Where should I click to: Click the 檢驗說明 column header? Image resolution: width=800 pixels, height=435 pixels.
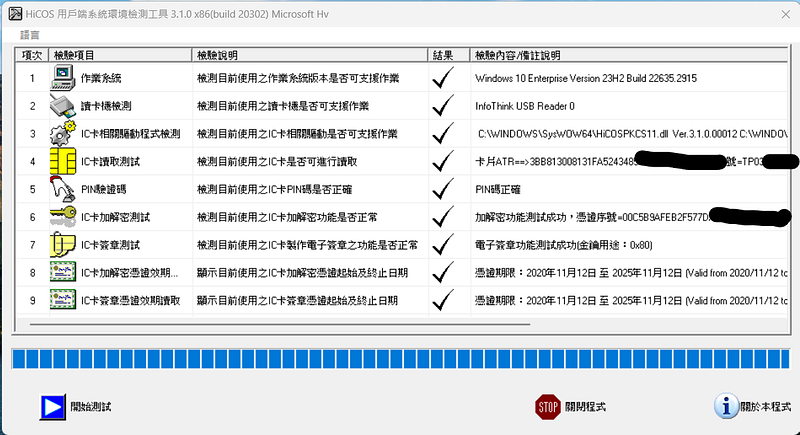pyautogui.click(x=310, y=55)
